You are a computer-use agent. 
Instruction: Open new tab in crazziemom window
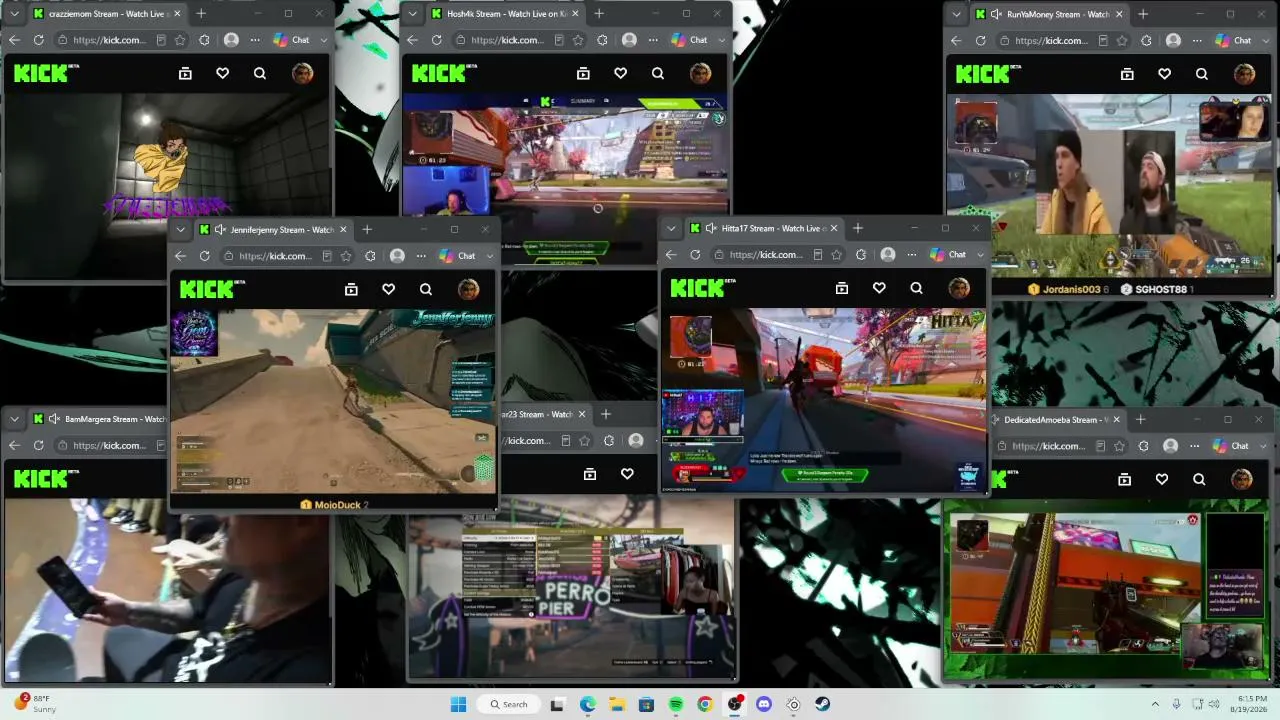coord(201,14)
